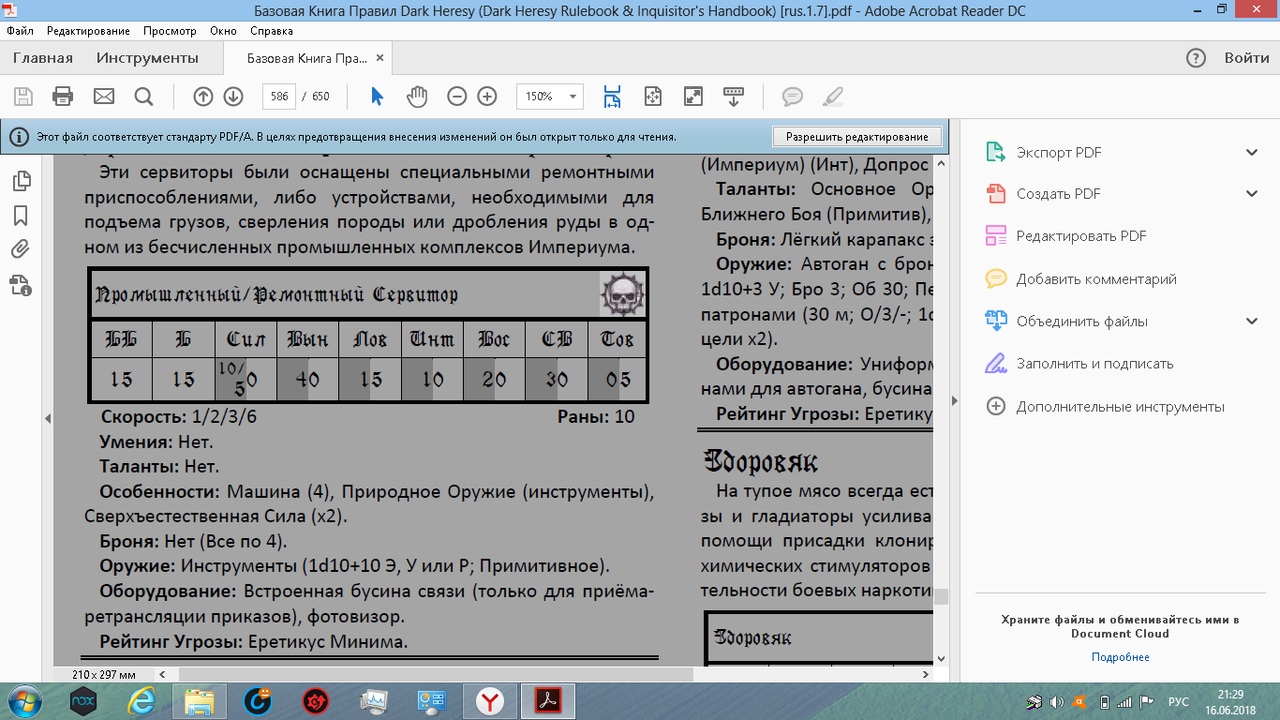Image resolution: width=1280 pixels, height=720 pixels.
Task: Collapse right tools pane arrow
Action: [x=954, y=401]
